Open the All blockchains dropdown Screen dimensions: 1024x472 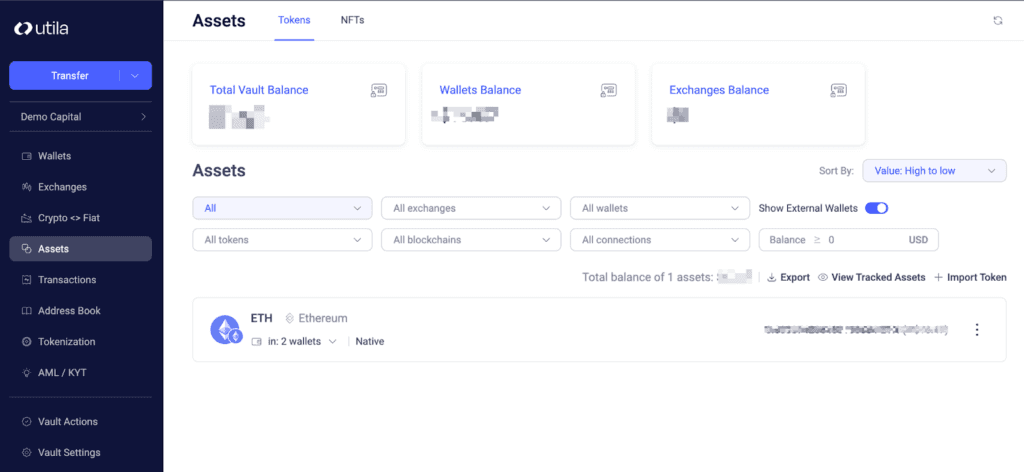471,240
